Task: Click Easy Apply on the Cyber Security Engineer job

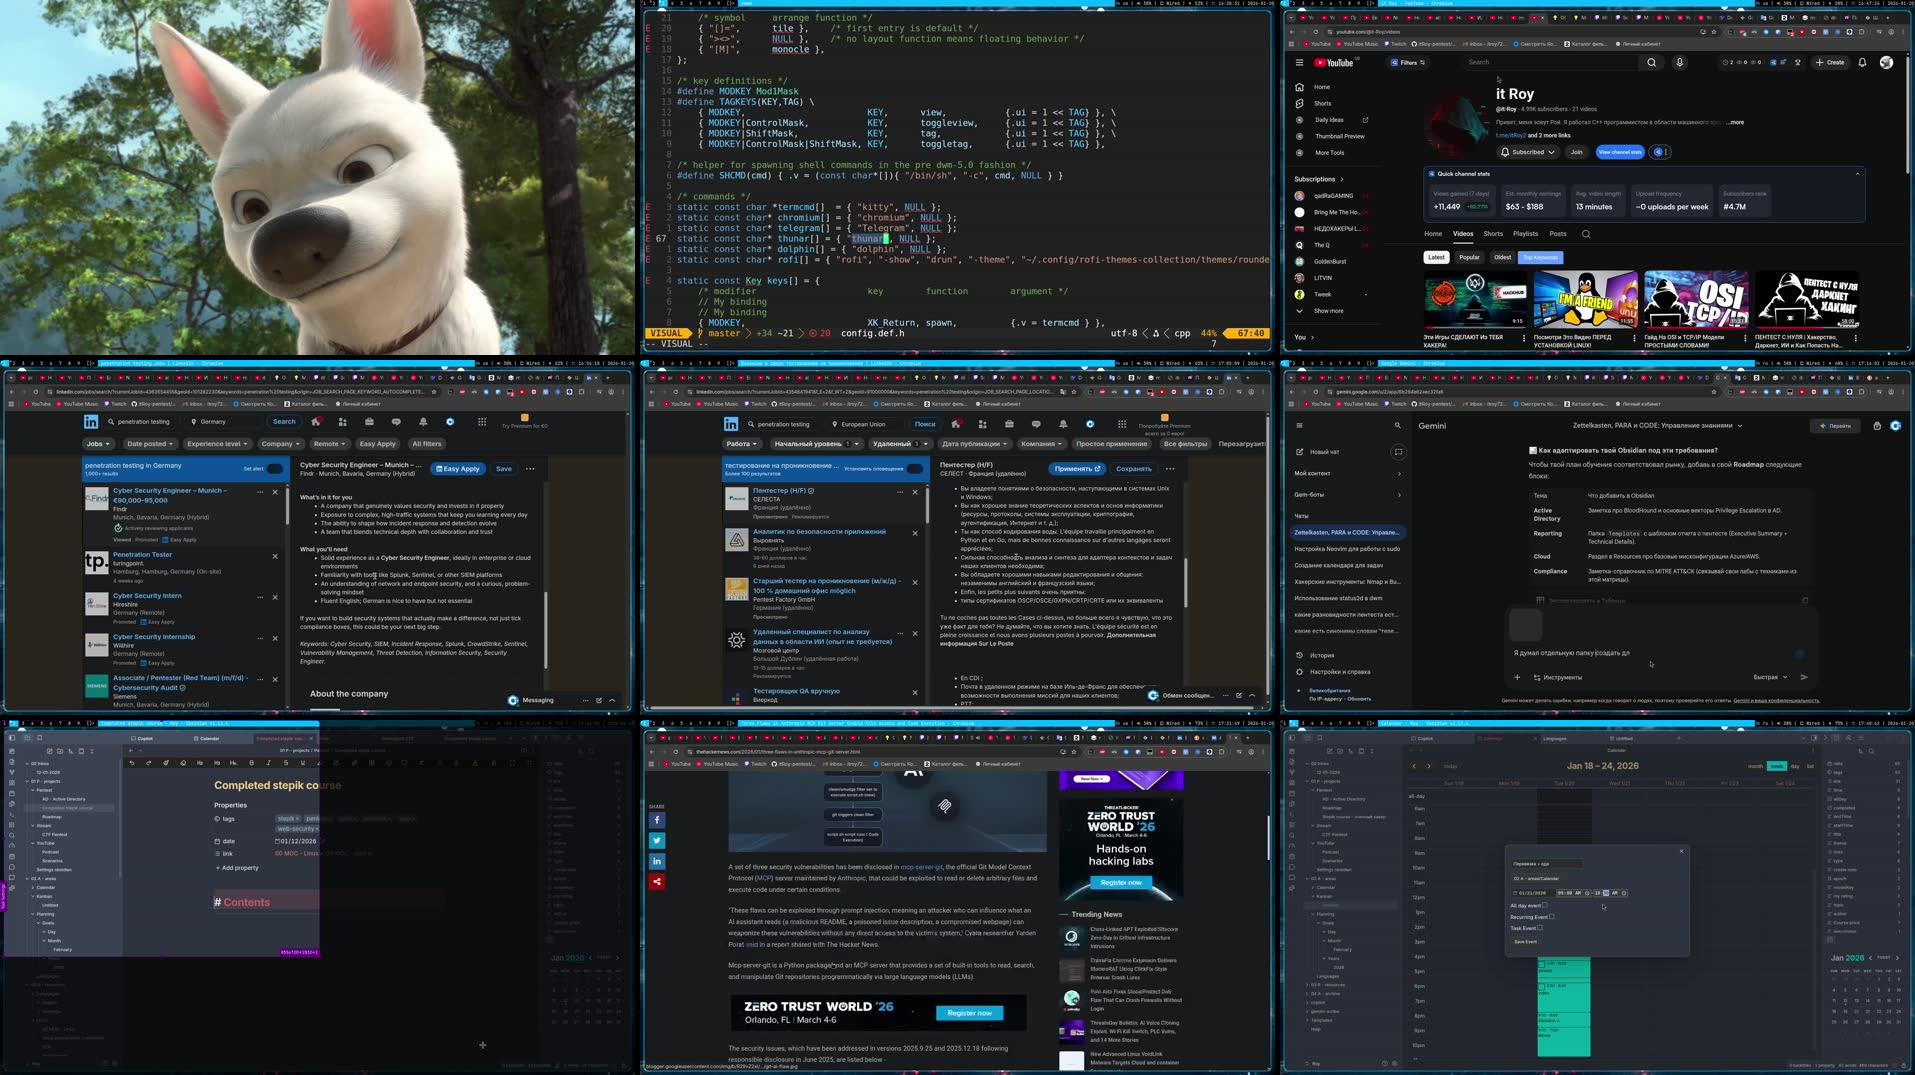Action: coord(457,468)
